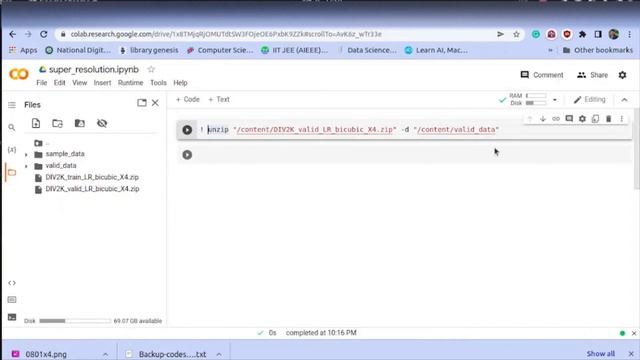Copy link to cell

pos(556,119)
